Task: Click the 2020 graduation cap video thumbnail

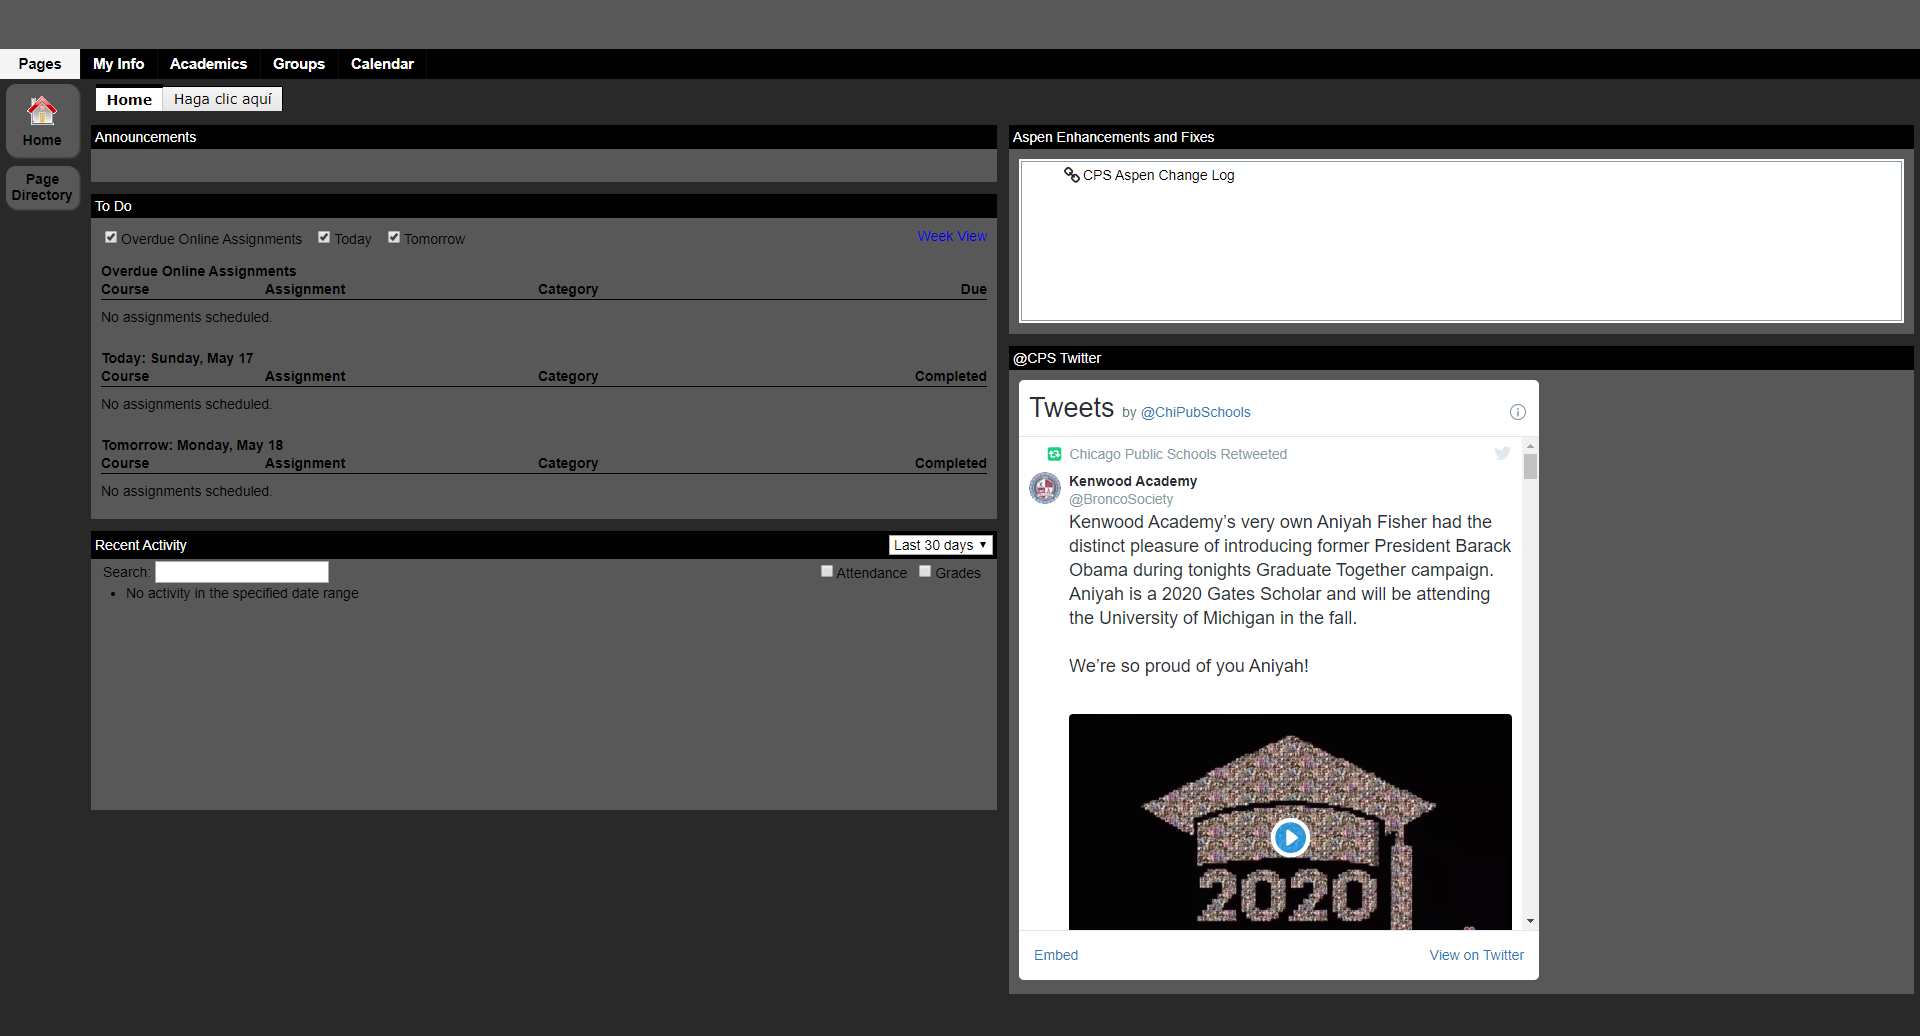Action: [1290, 822]
